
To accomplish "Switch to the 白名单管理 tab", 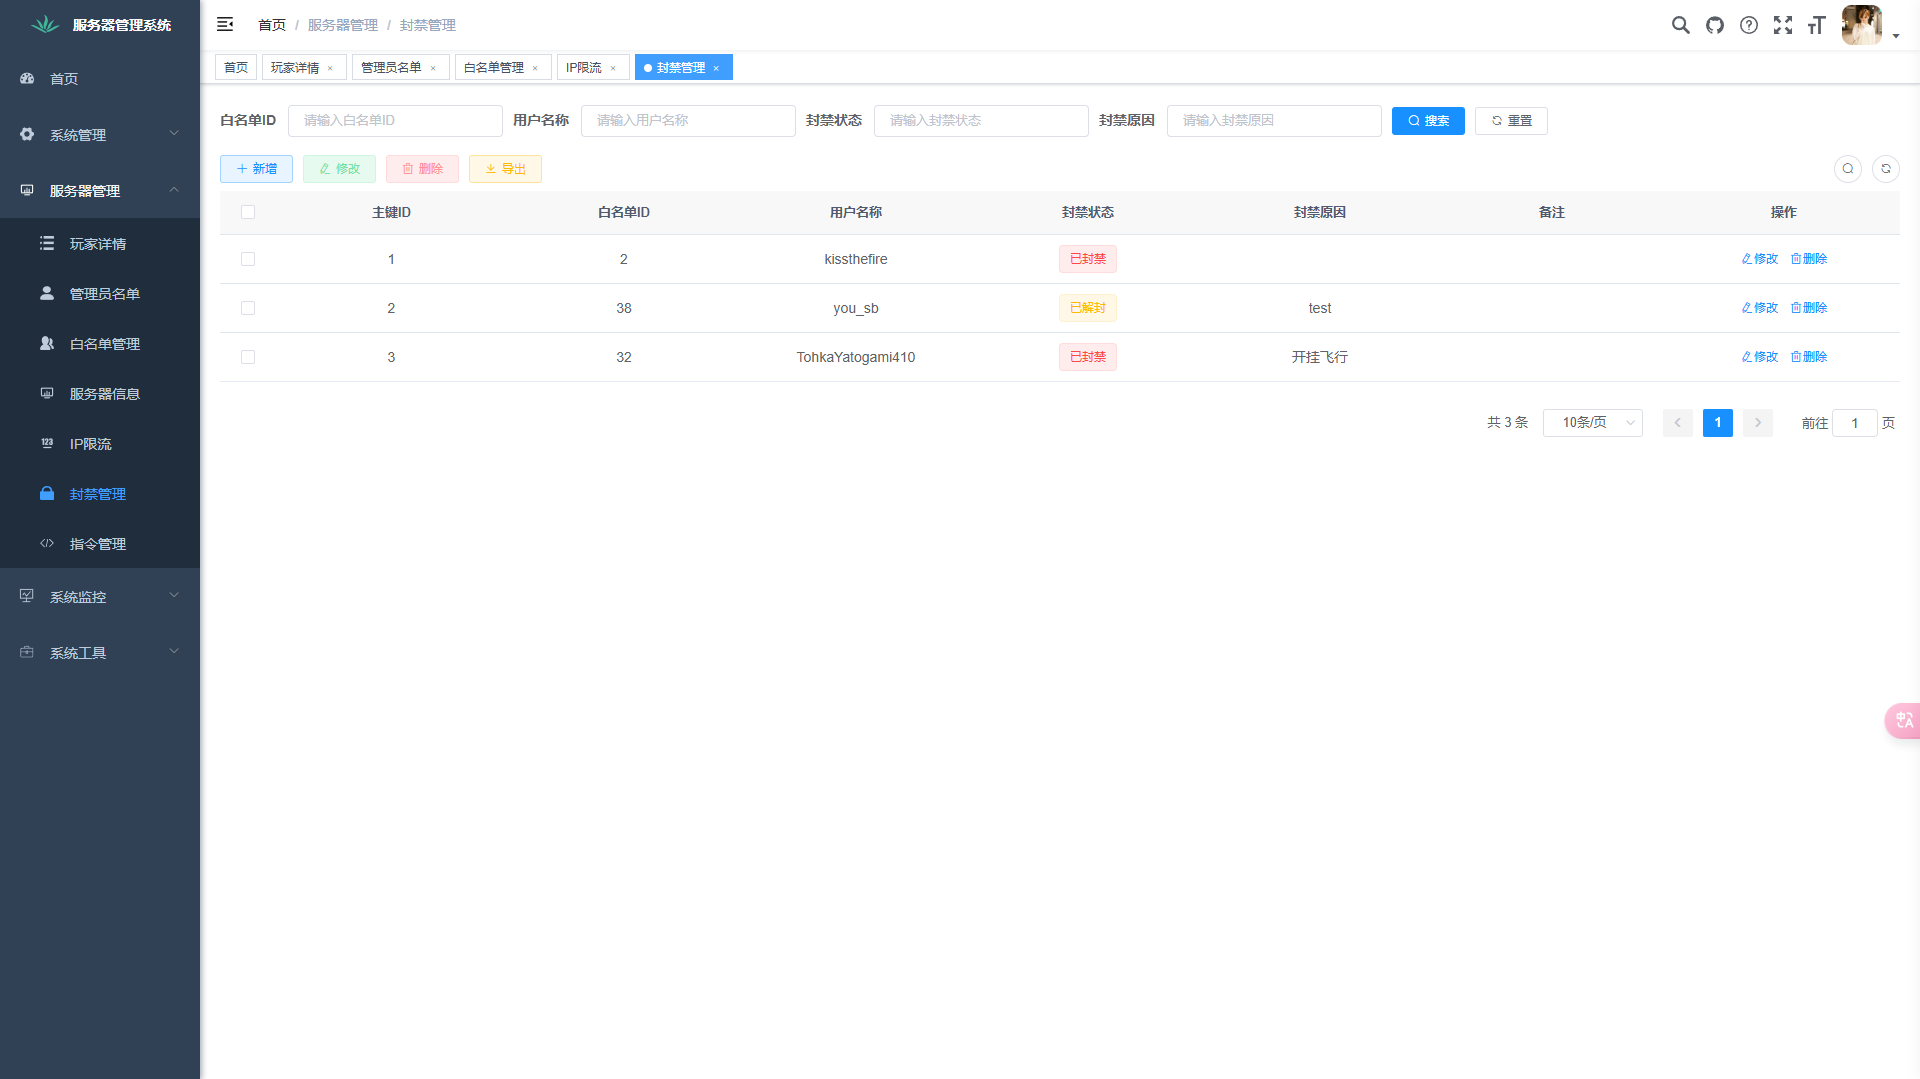I will [494, 68].
